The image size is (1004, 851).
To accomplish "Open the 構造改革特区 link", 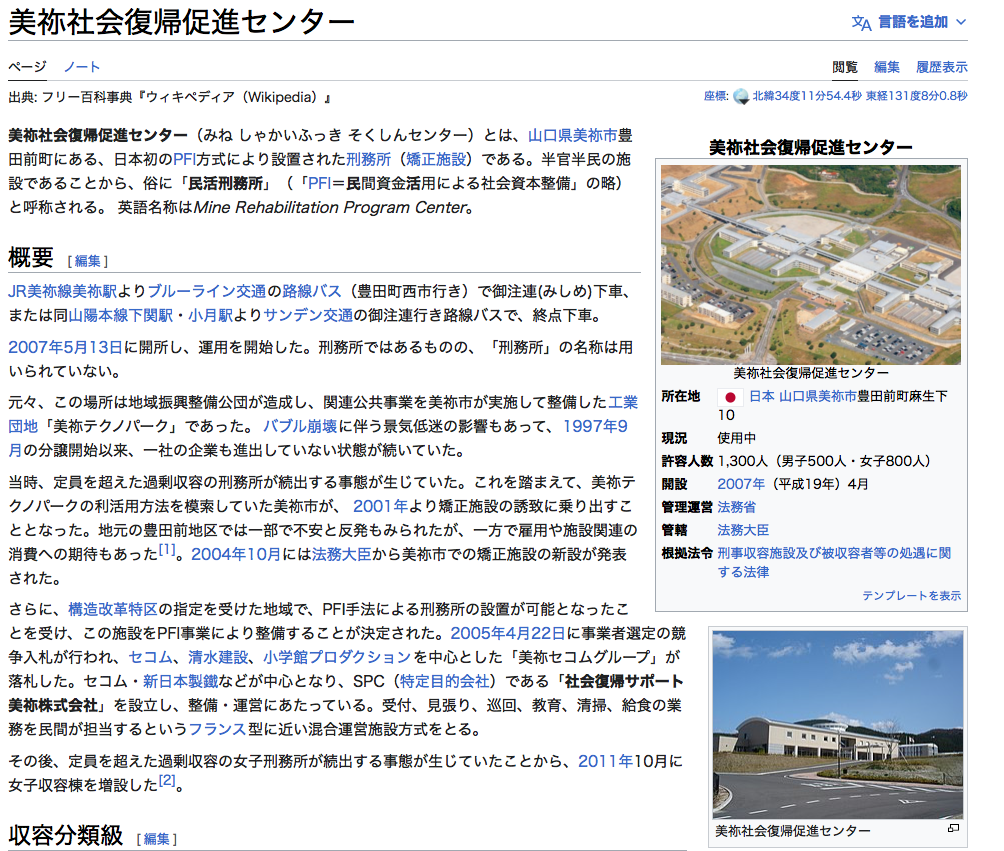I will 113,610.
